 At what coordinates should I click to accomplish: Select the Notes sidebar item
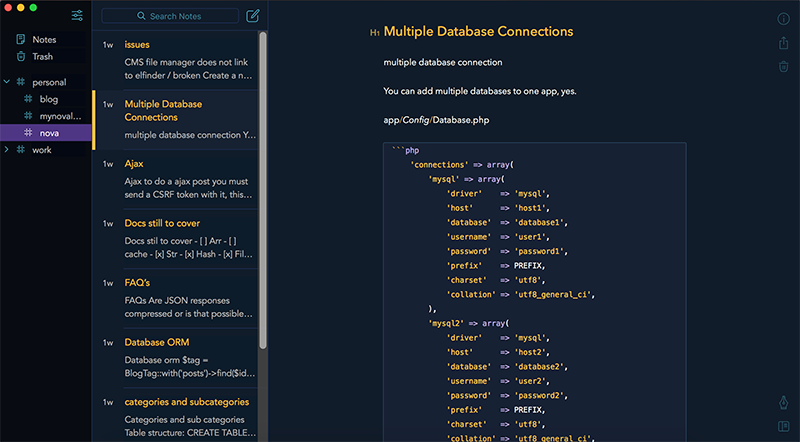click(46, 39)
